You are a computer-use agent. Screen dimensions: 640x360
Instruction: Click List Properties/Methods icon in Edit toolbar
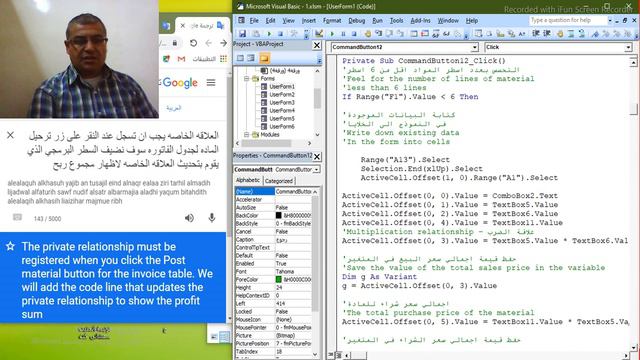(478, 34)
